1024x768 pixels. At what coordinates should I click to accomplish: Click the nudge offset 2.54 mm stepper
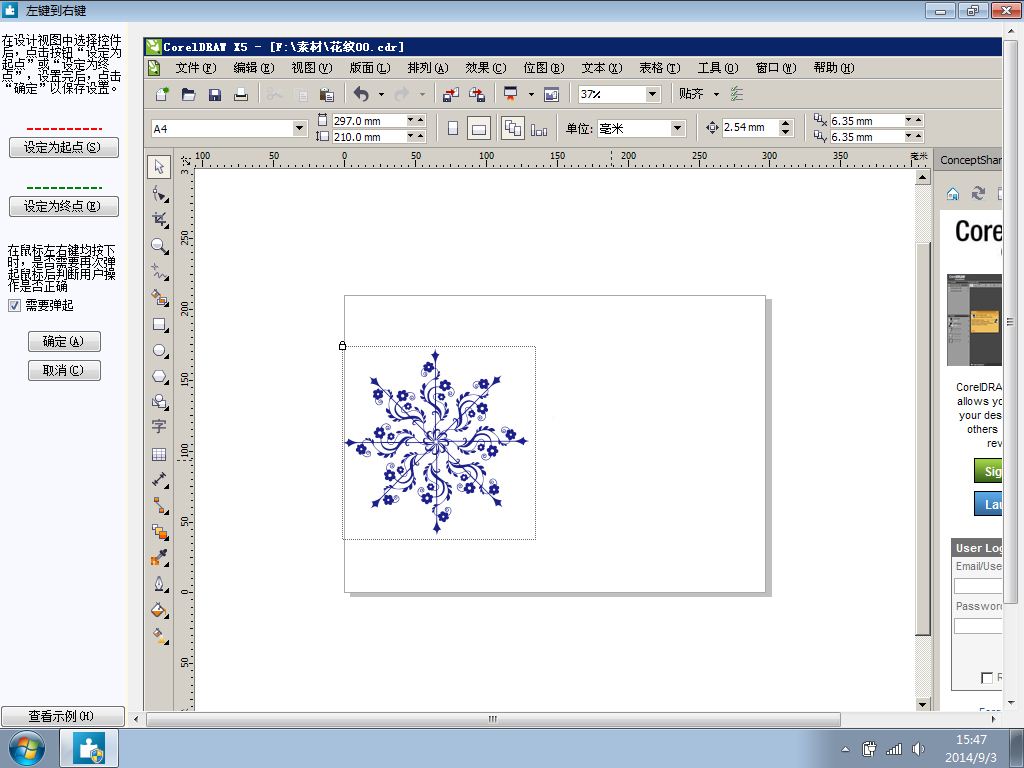[786, 127]
